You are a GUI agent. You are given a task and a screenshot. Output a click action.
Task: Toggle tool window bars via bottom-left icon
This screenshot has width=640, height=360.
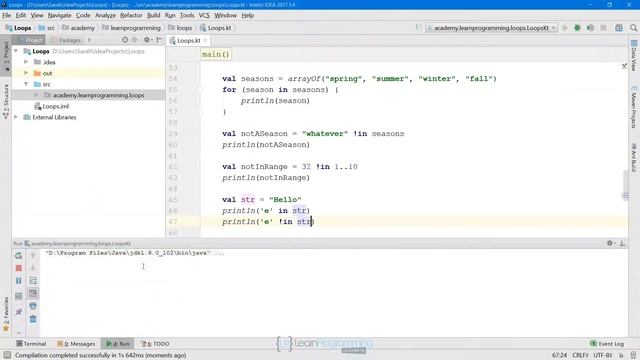(x=7, y=355)
